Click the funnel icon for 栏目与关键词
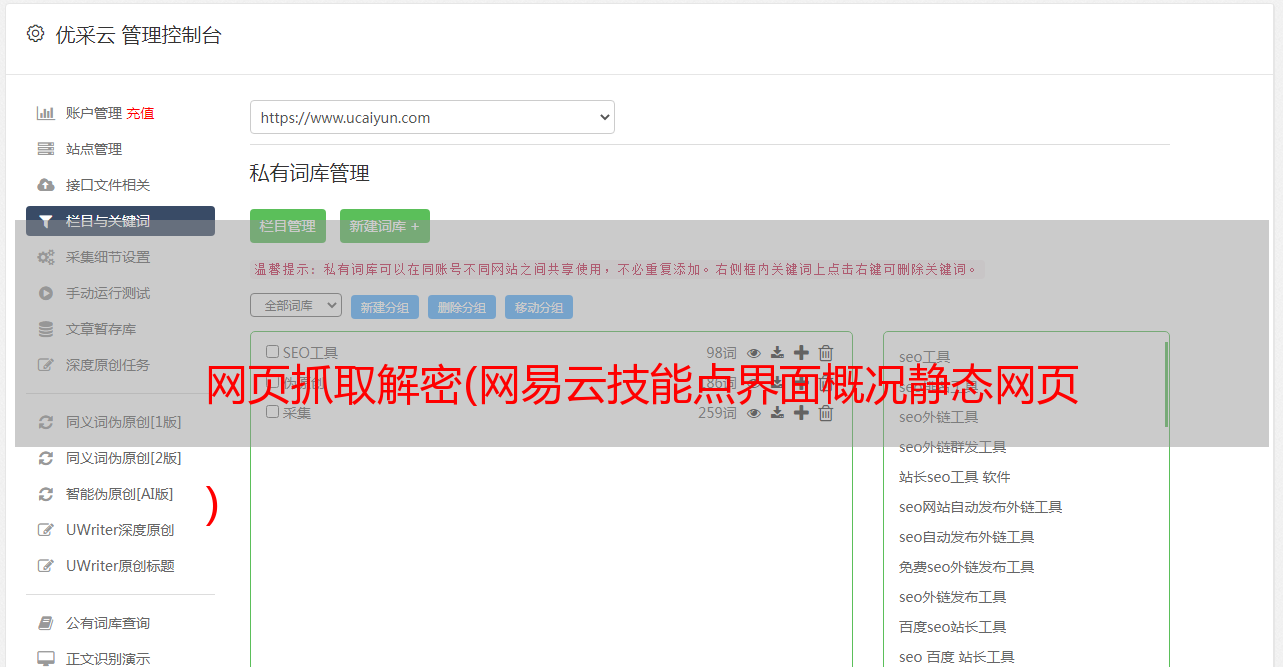The image size is (1283, 667). [x=45, y=221]
